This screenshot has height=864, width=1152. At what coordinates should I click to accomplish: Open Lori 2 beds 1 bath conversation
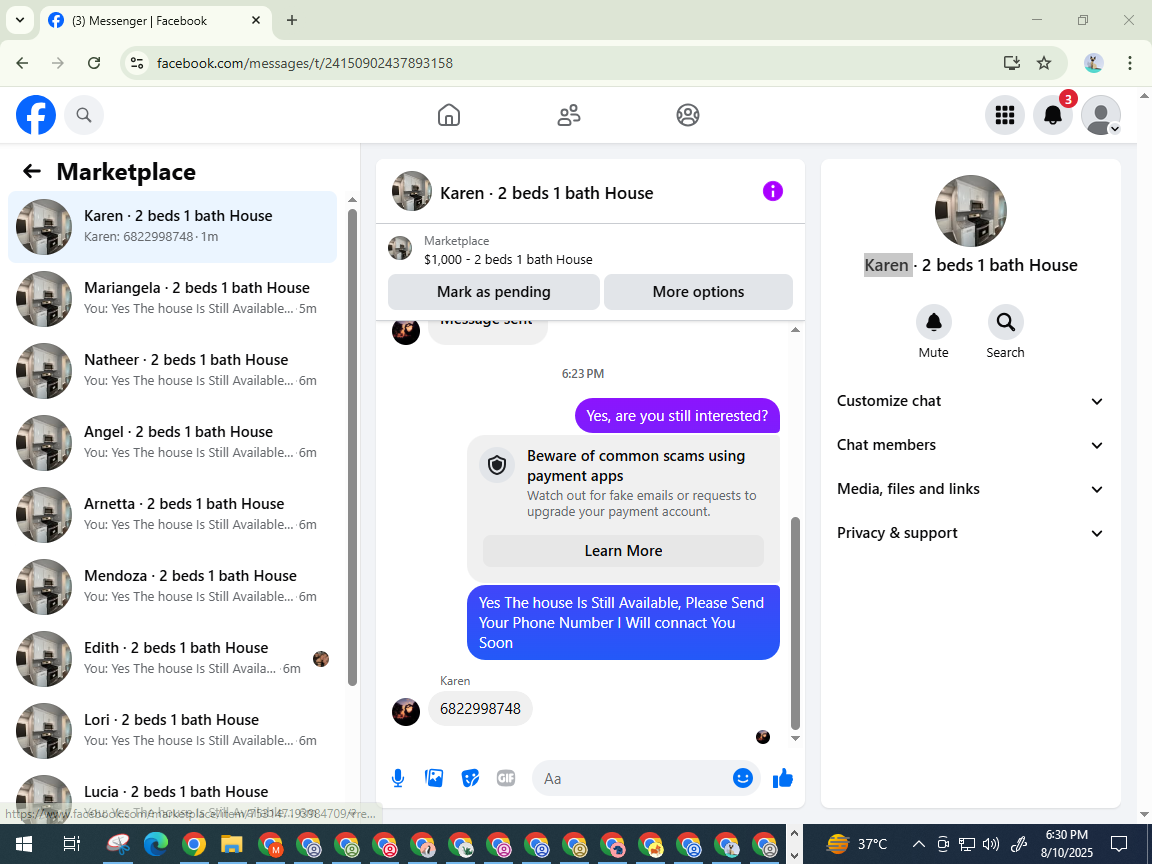point(173,731)
